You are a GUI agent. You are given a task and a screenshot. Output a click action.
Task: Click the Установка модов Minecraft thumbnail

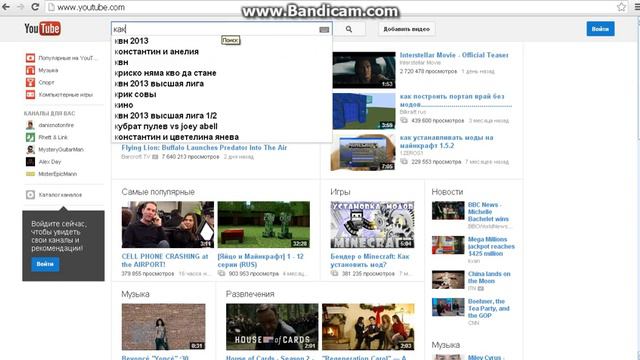coord(372,224)
